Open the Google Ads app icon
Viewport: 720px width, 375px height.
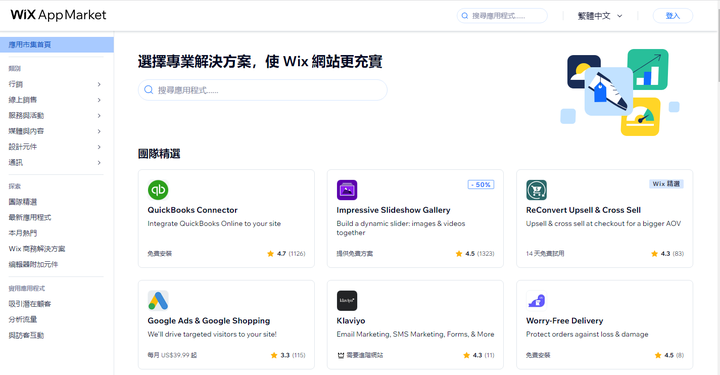pyautogui.click(x=158, y=301)
